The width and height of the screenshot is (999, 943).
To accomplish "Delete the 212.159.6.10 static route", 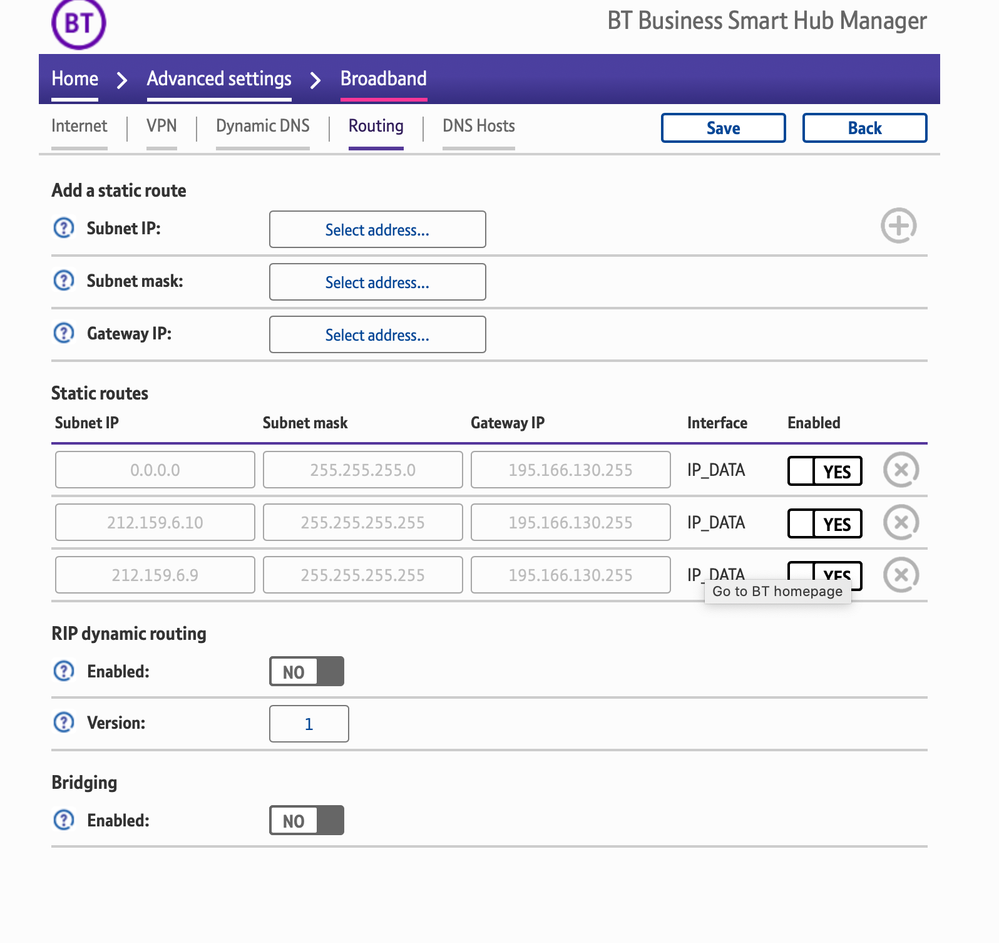I will pyautogui.click(x=900, y=522).
